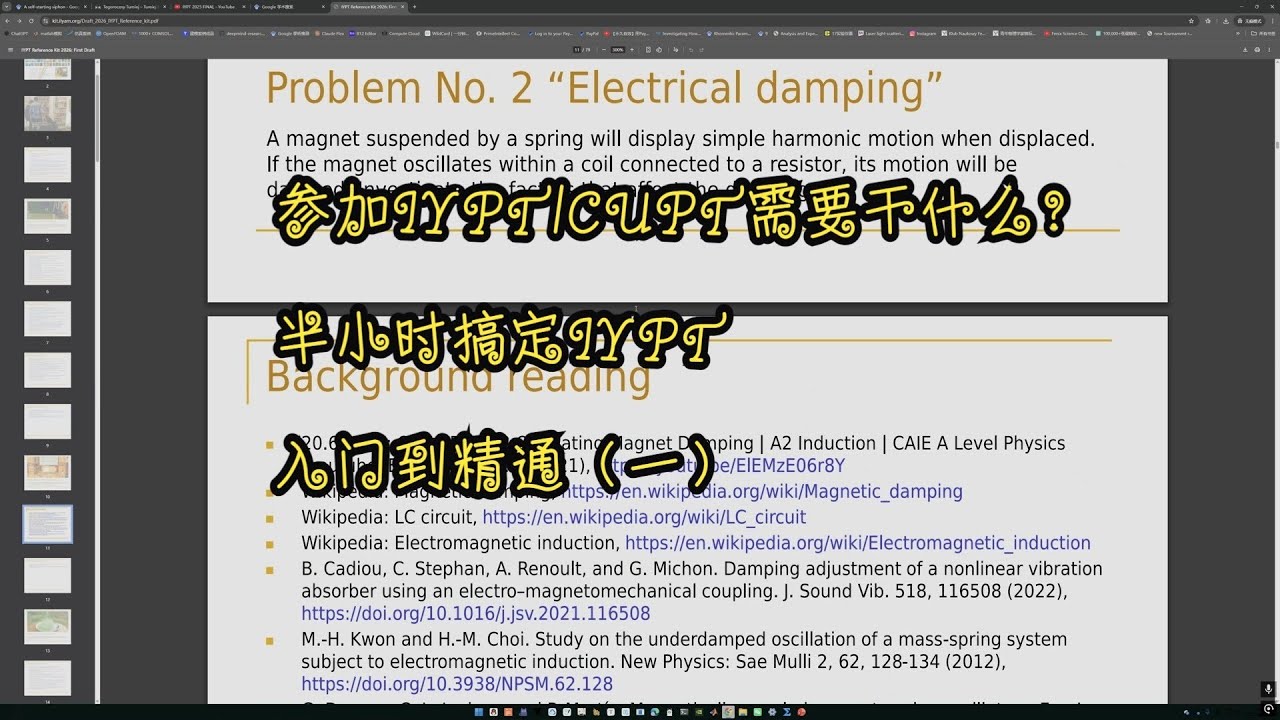1280x720 pixels.
Task: Open a new browser tab
Action: [415, 6]
